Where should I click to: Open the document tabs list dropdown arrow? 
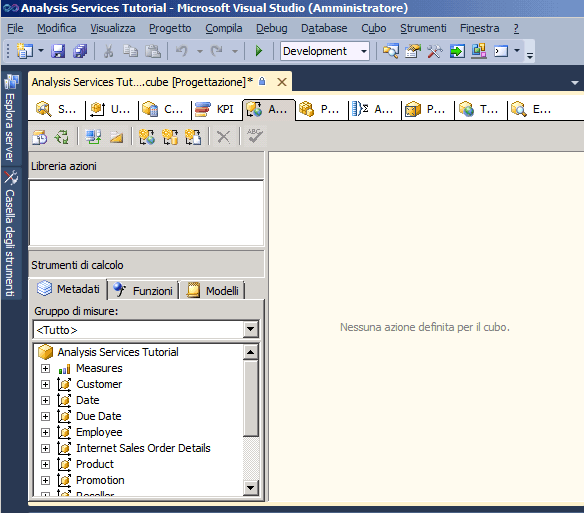[x=575, y=83]
